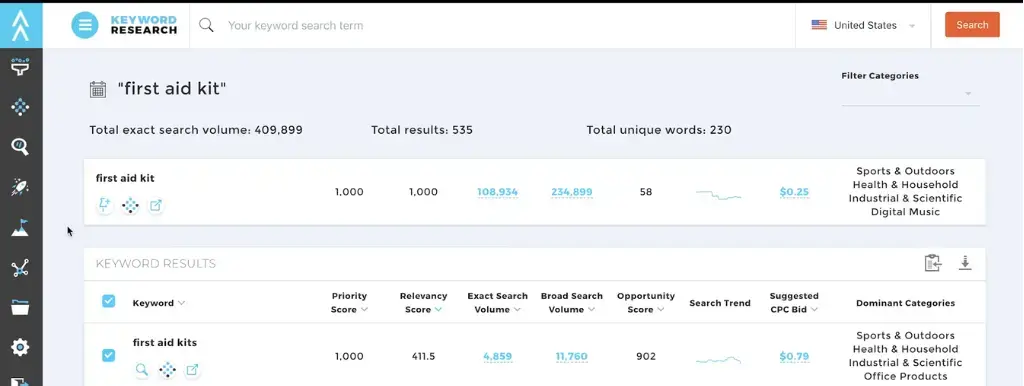
Task: Click the relevancy score 411.5 value
Action: pyautogui.click(x=423, y=357)
